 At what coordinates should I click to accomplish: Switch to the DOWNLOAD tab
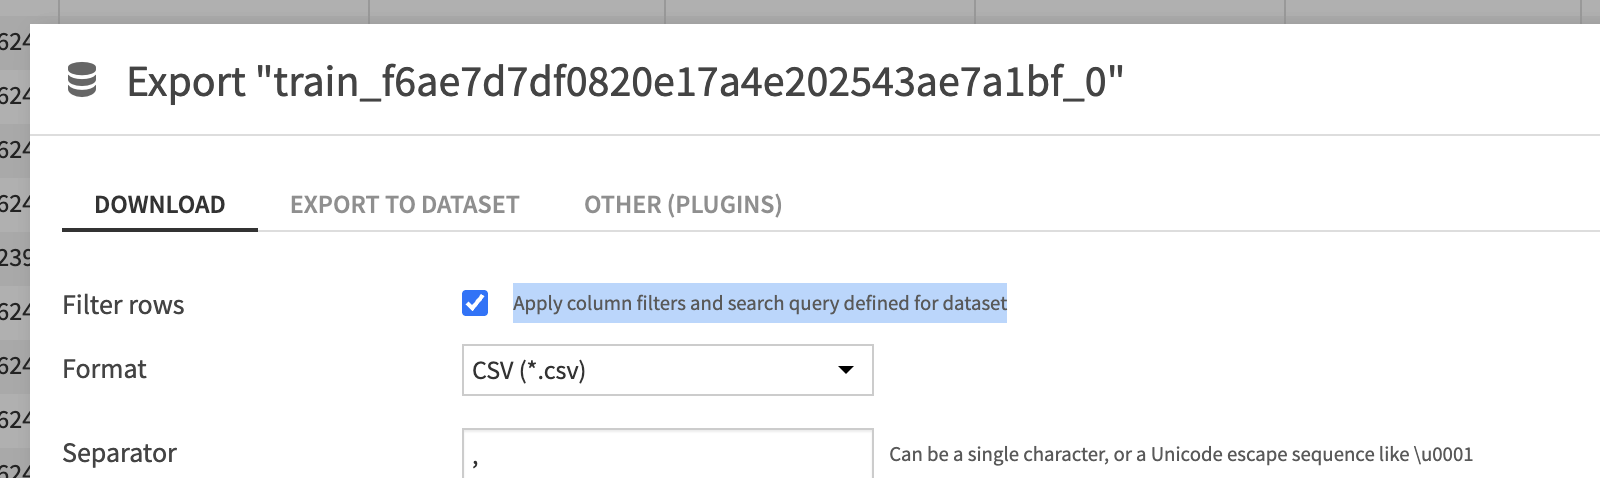click(160, 205)
